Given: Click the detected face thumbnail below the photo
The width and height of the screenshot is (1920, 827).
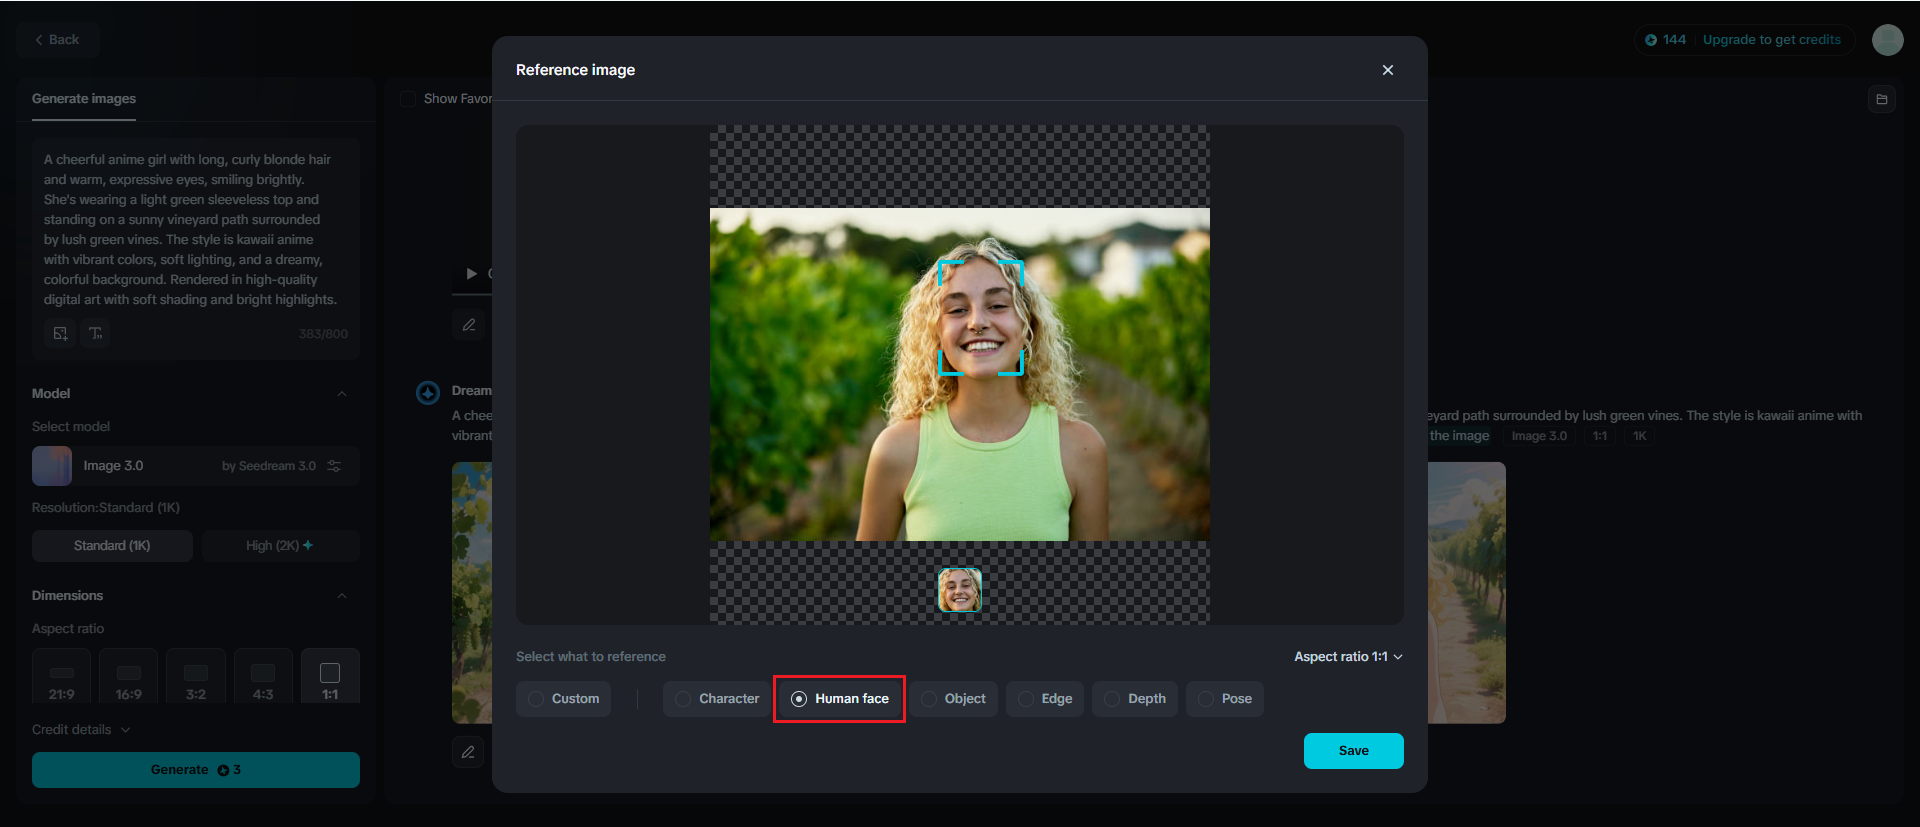Looking at the screenshot, I should point(960,590).
